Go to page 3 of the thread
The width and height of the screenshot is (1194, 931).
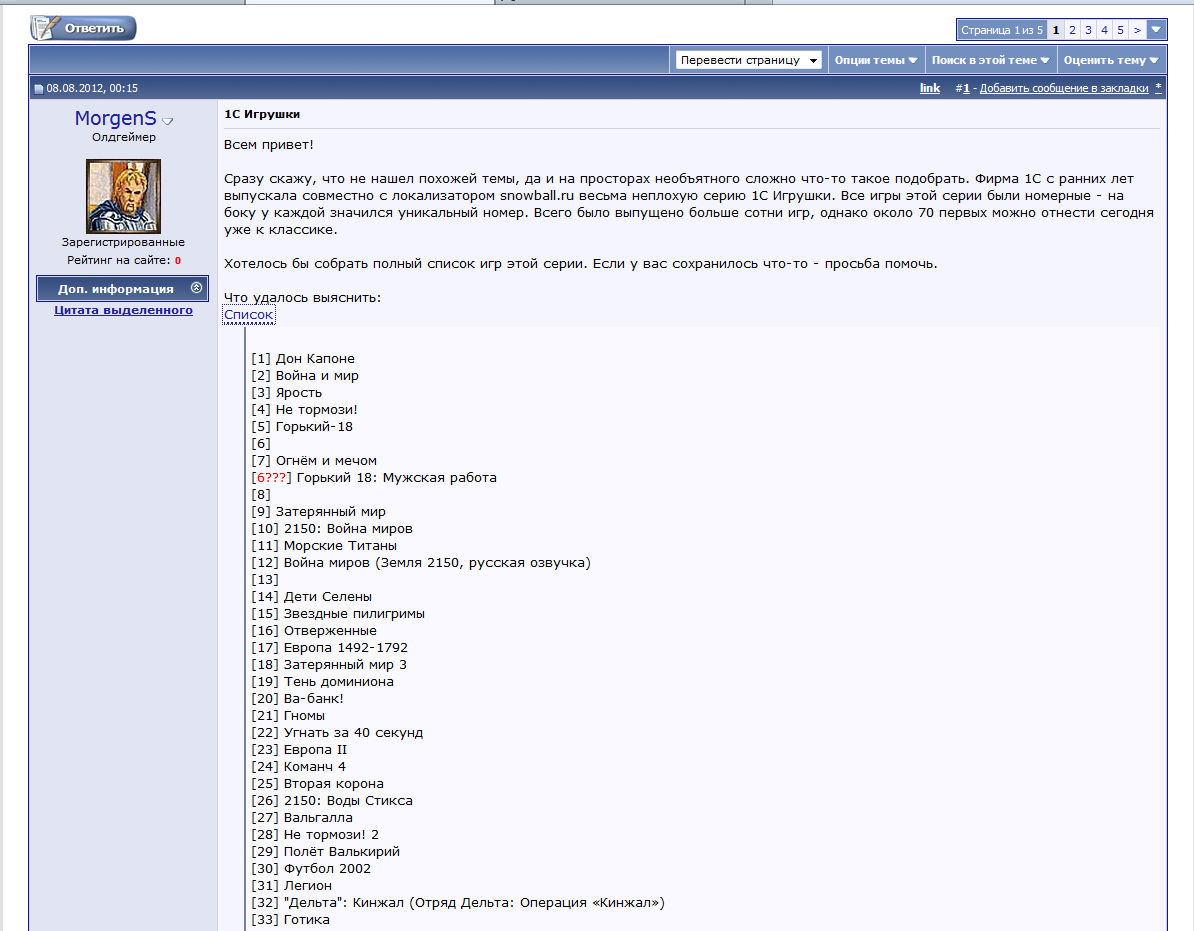click(1088, 30)
